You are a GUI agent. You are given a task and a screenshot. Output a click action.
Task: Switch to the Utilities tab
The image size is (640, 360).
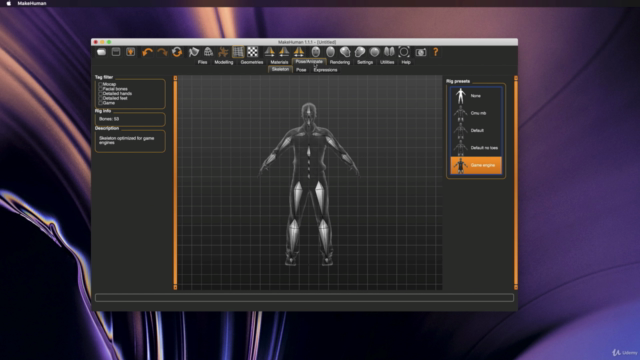(x=387, y=62)
